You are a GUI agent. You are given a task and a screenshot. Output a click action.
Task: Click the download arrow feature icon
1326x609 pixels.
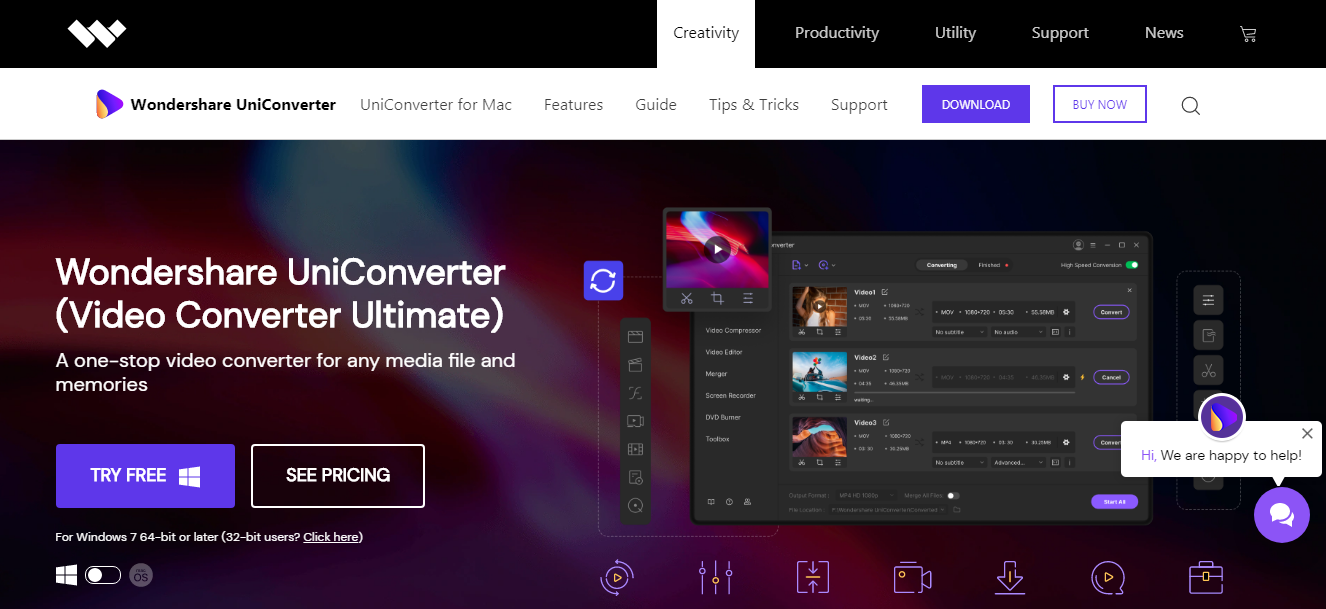pos(1010,577)
